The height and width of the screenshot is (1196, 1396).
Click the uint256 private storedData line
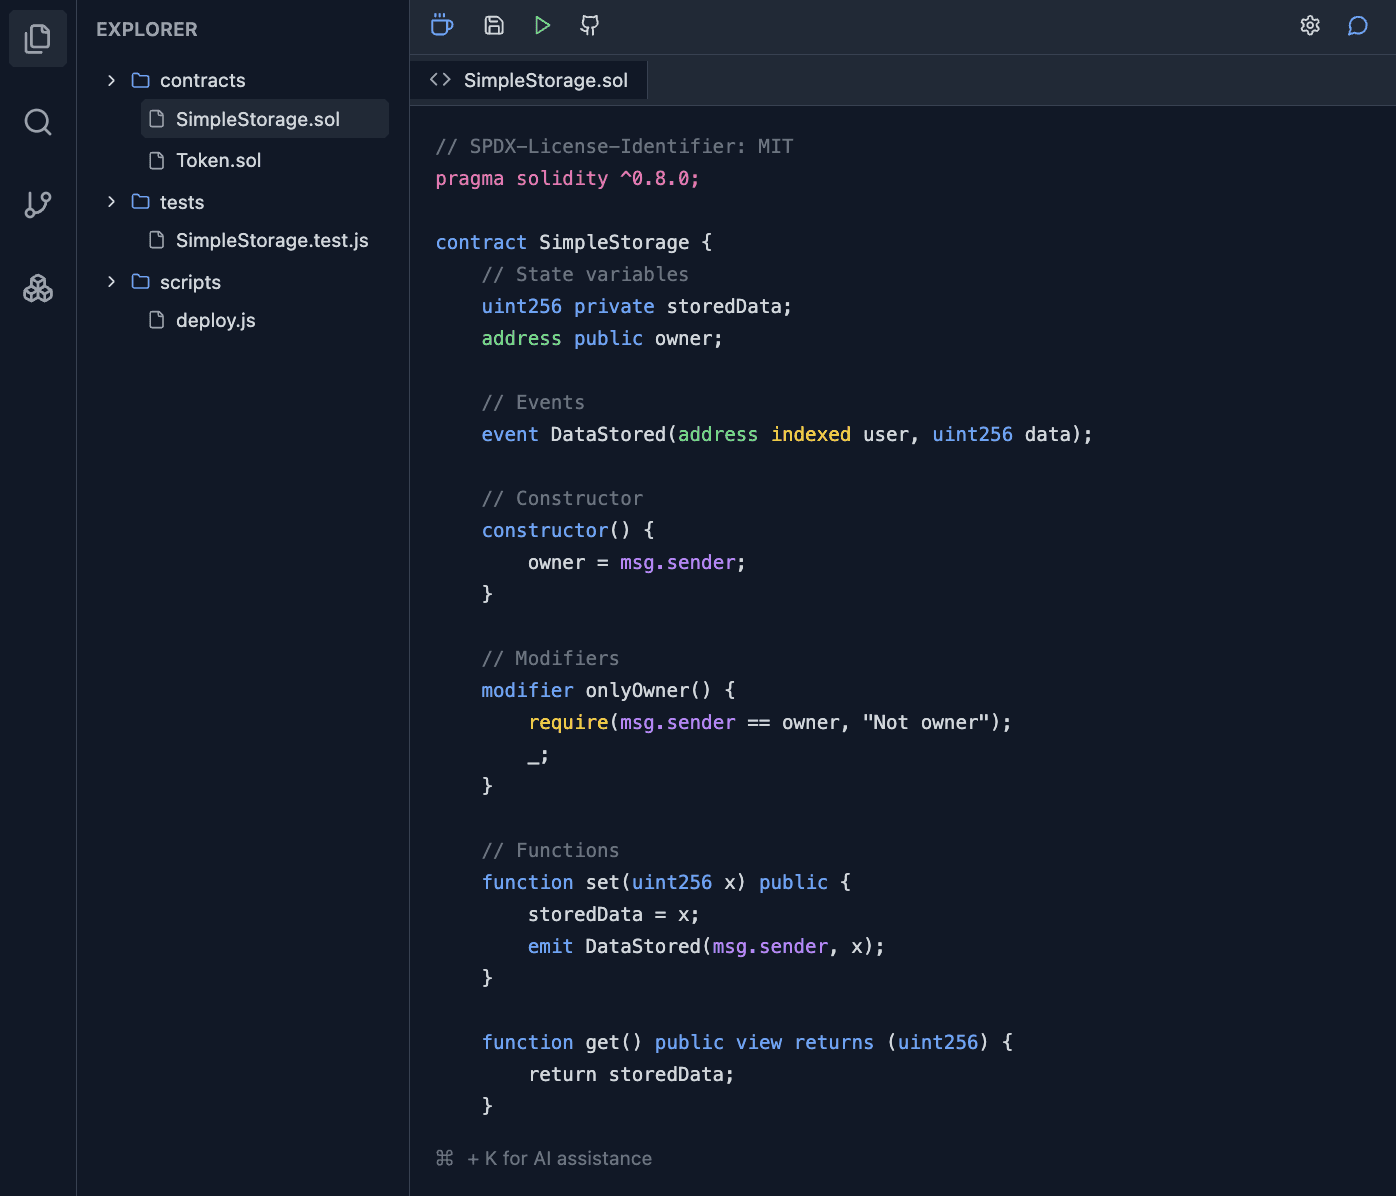[x=636, y=306]
